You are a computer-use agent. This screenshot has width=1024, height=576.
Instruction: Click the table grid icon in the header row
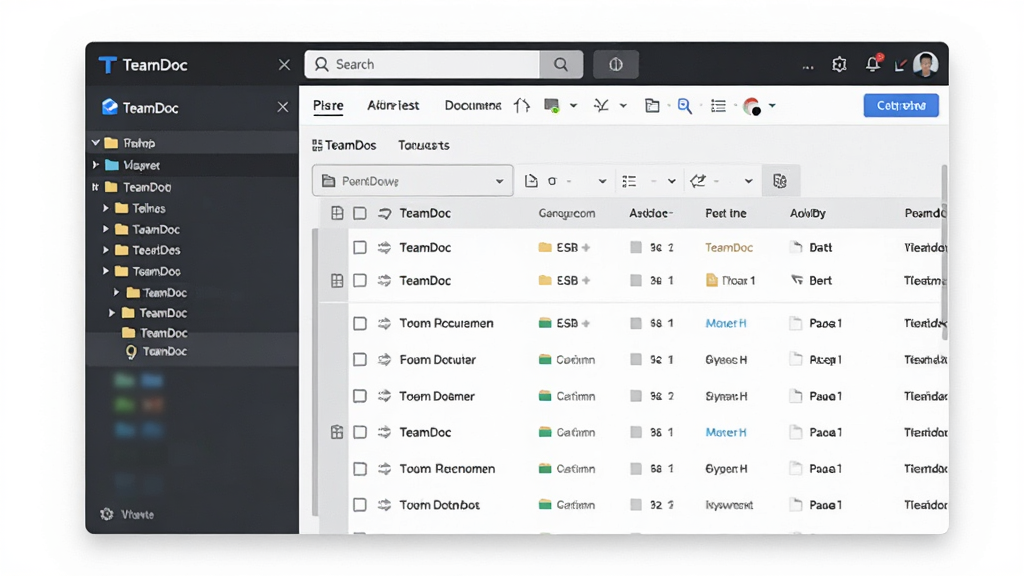tap(337, 213)
